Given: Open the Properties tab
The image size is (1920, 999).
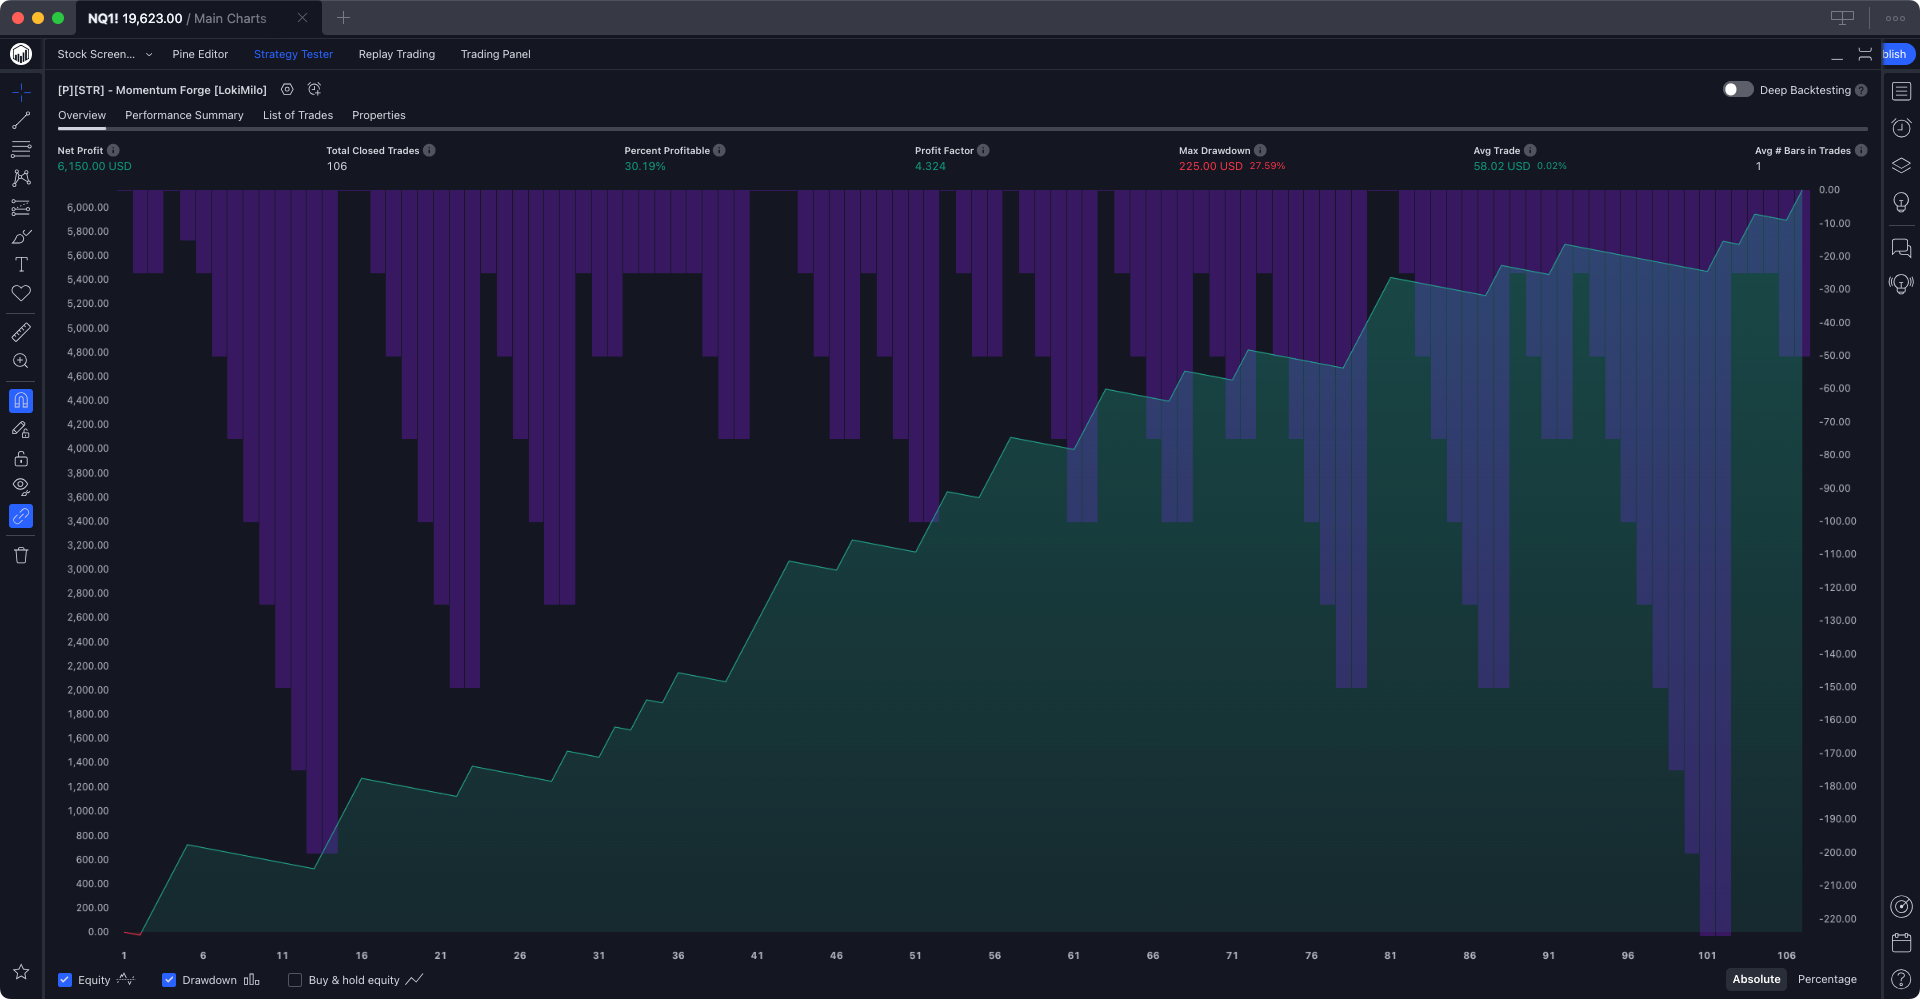Looking at the screenshot, I should (379, 115).
